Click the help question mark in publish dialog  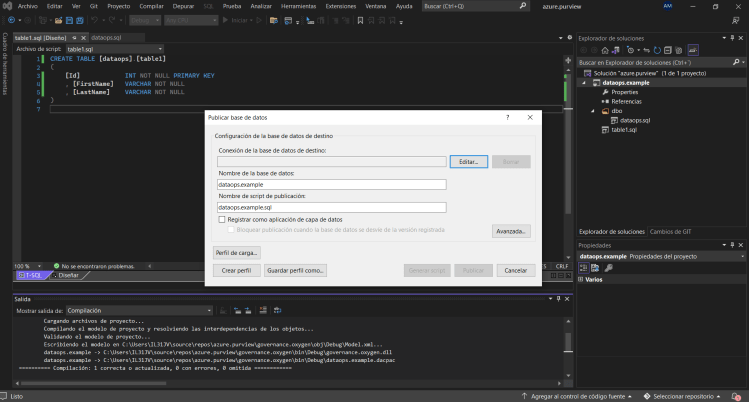pos(508,117)
